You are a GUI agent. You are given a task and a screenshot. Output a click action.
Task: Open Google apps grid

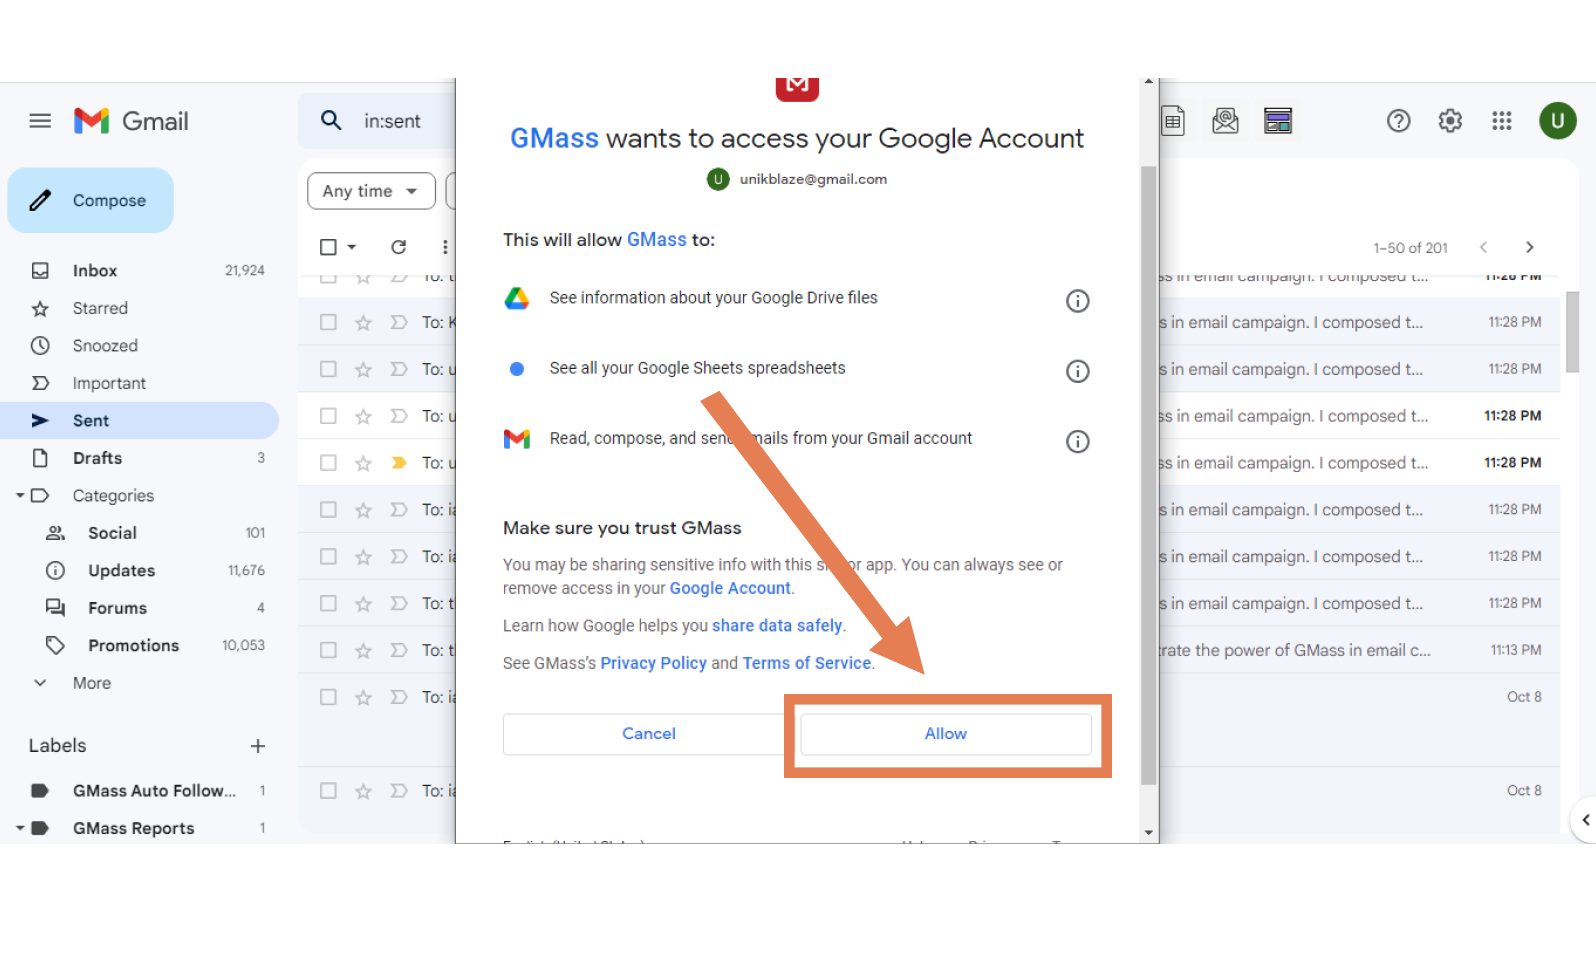(1502, 121)
